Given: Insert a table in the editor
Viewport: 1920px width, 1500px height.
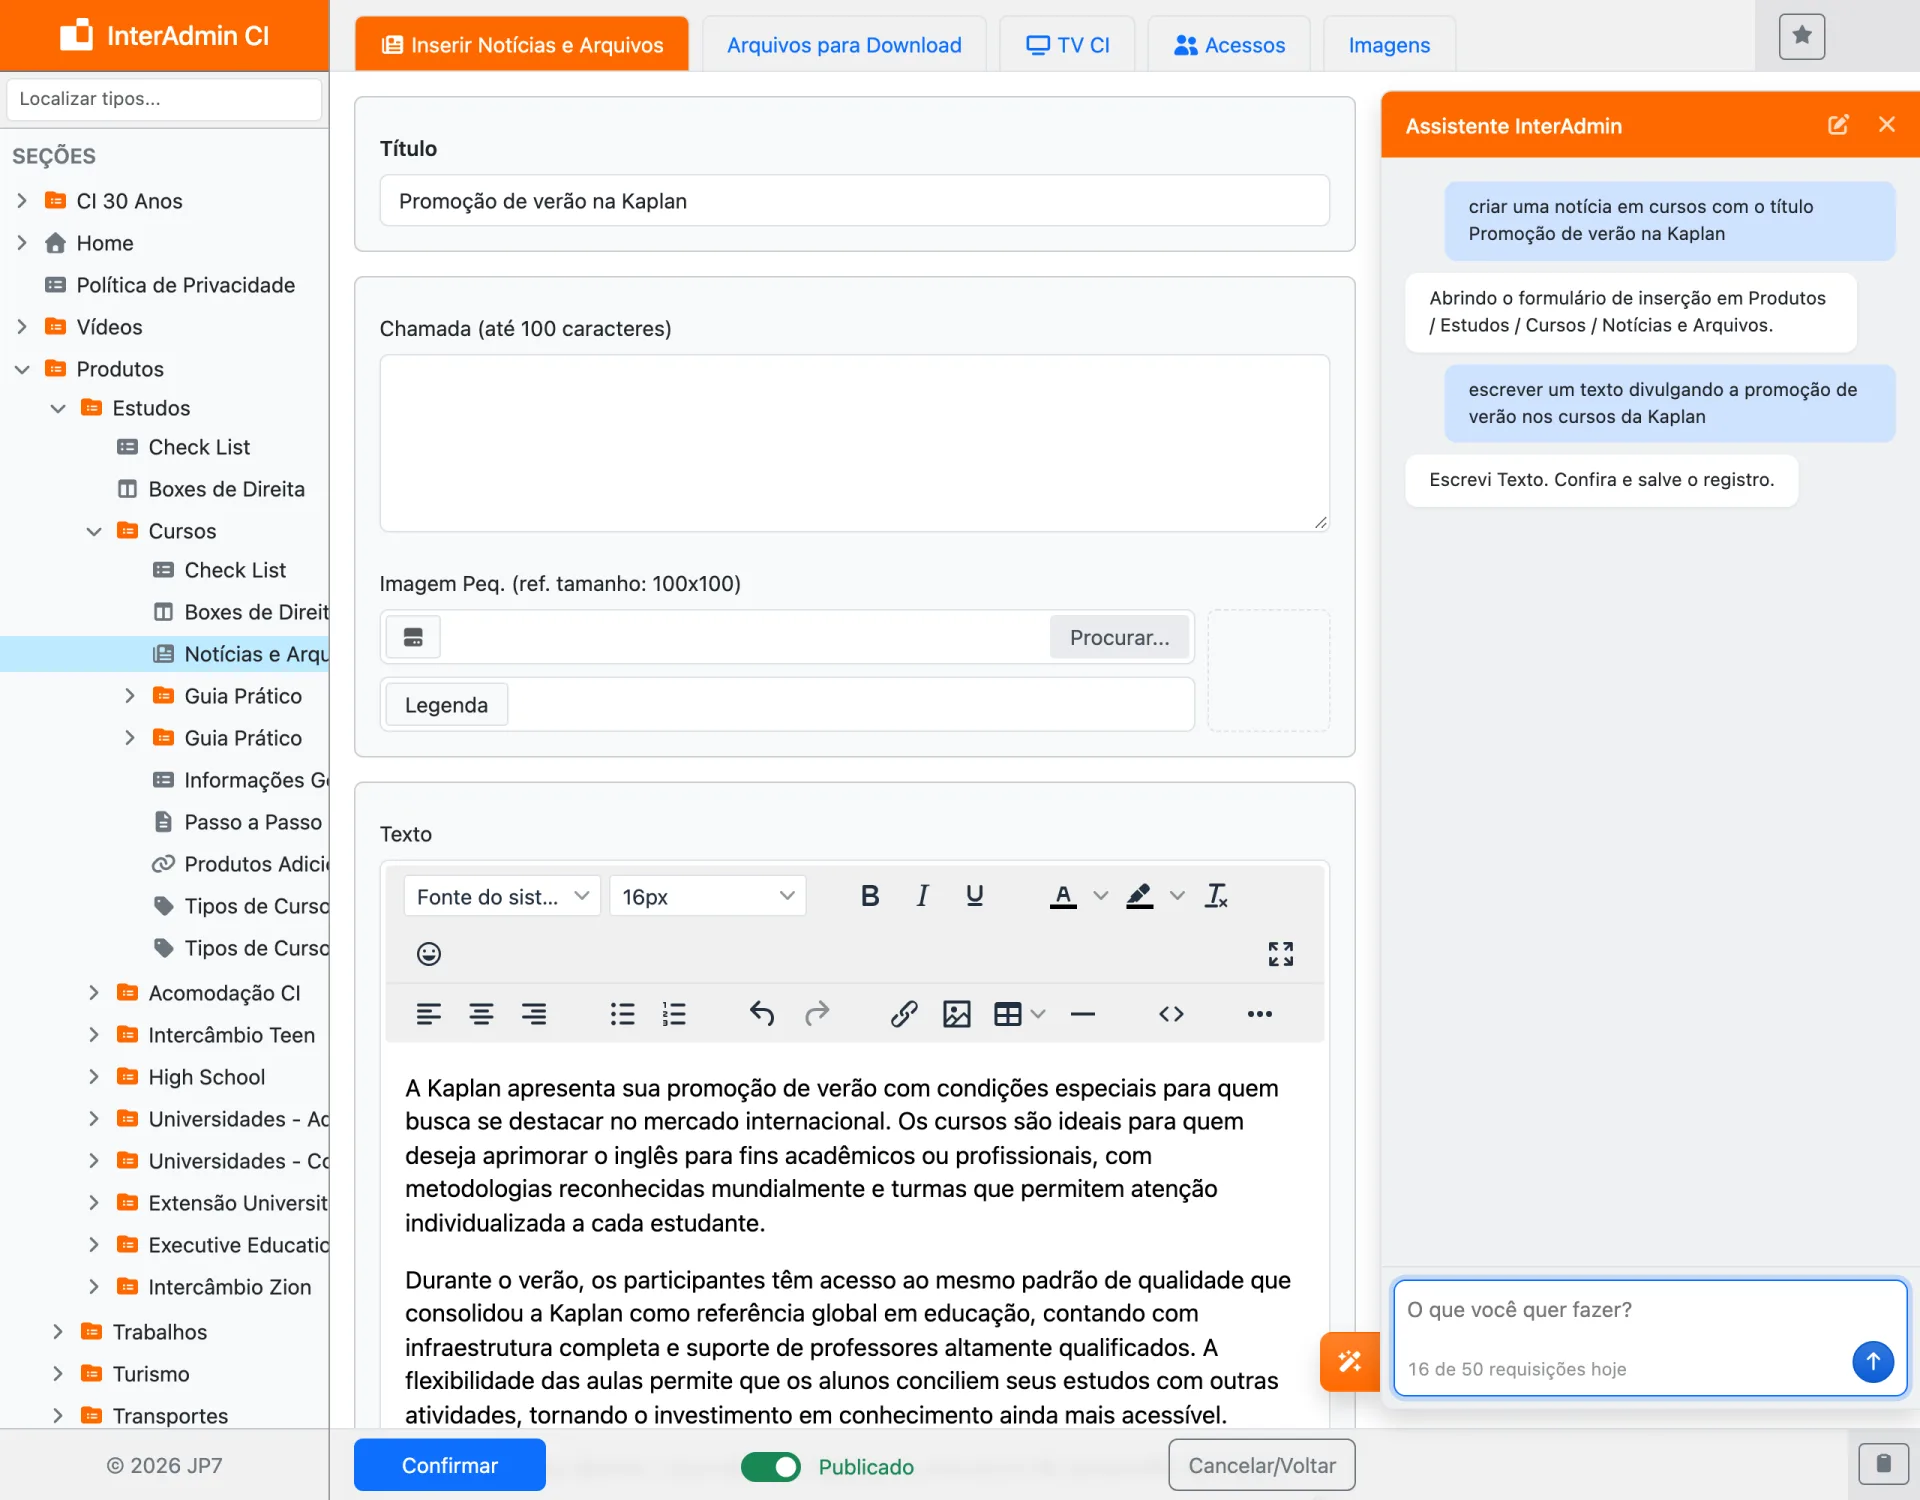Looking at the screenshot, I should click(x=1008, y=1014).
